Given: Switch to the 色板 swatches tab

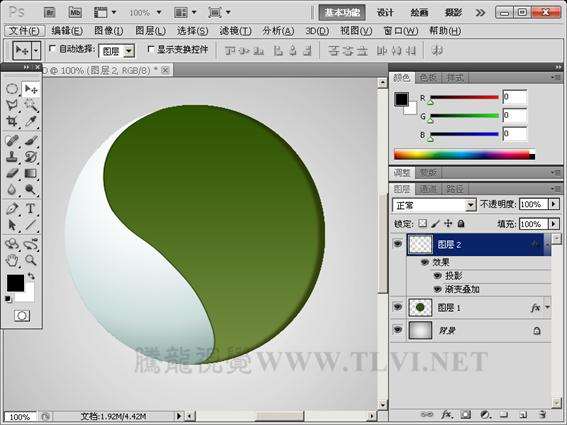Looking at the screenshot, I should pos(429,77).
